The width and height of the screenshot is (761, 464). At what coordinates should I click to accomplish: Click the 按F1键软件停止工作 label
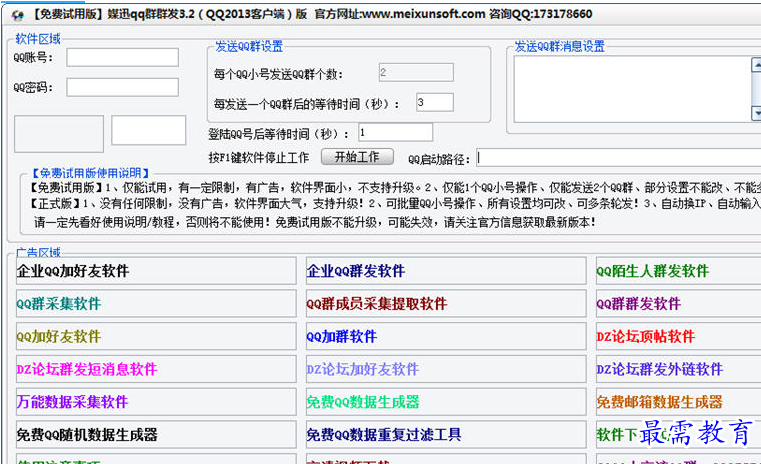259,158
